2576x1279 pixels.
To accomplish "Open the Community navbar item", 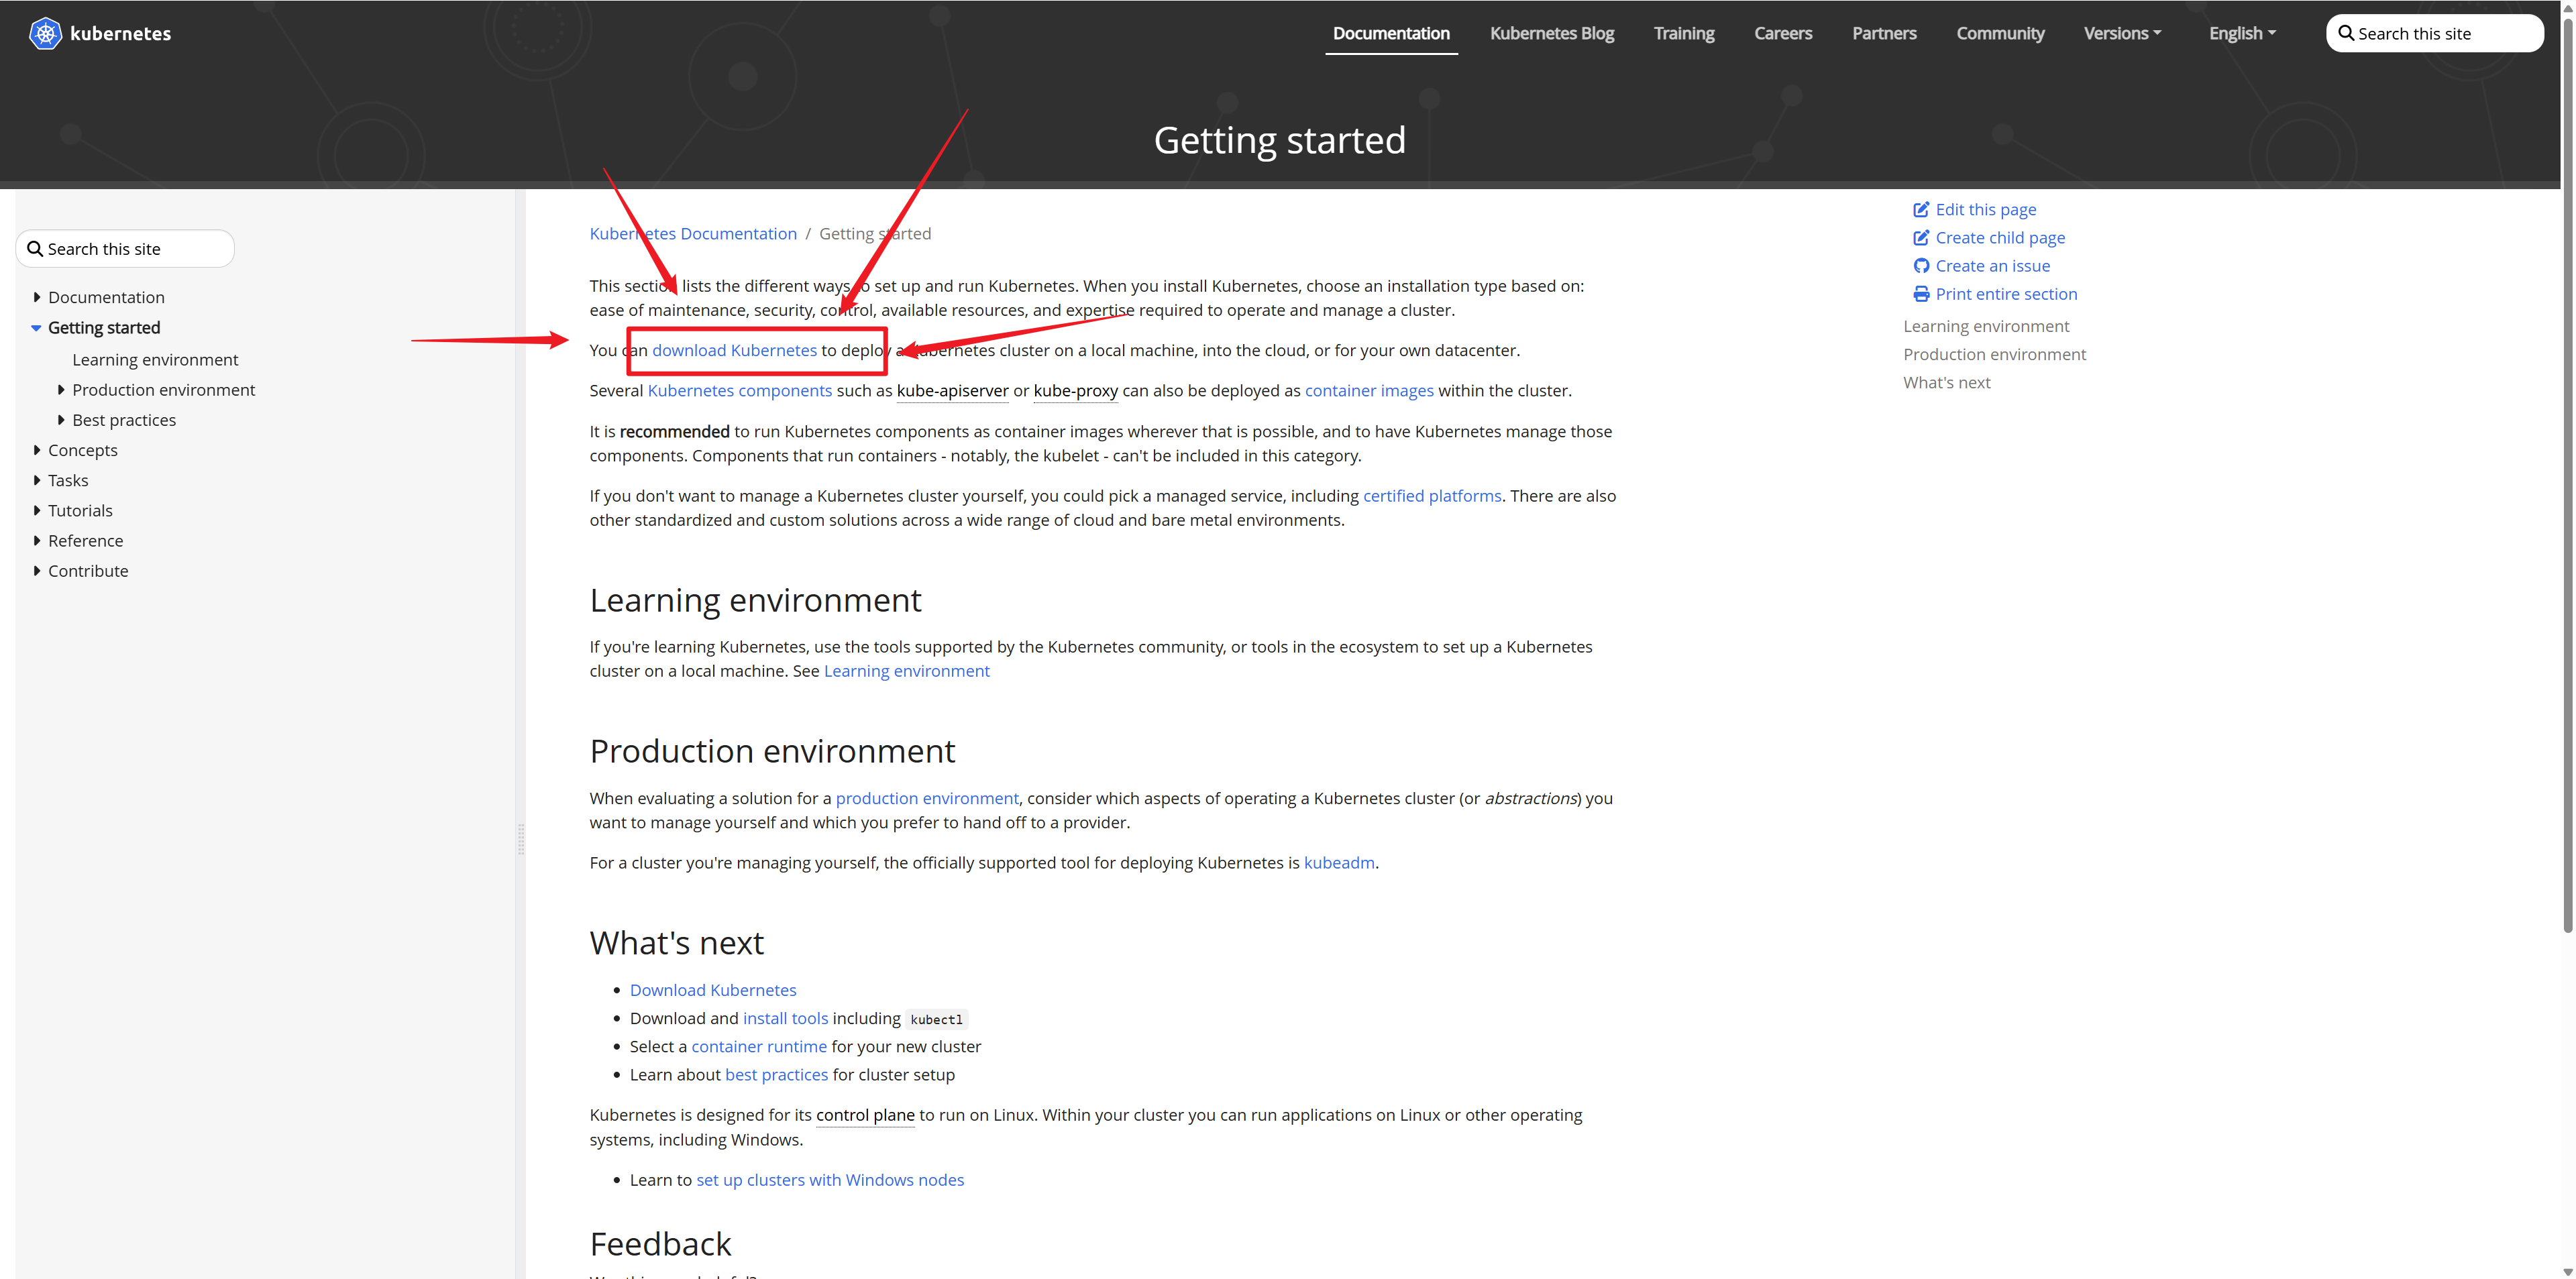I will (x=2000, y=33).
